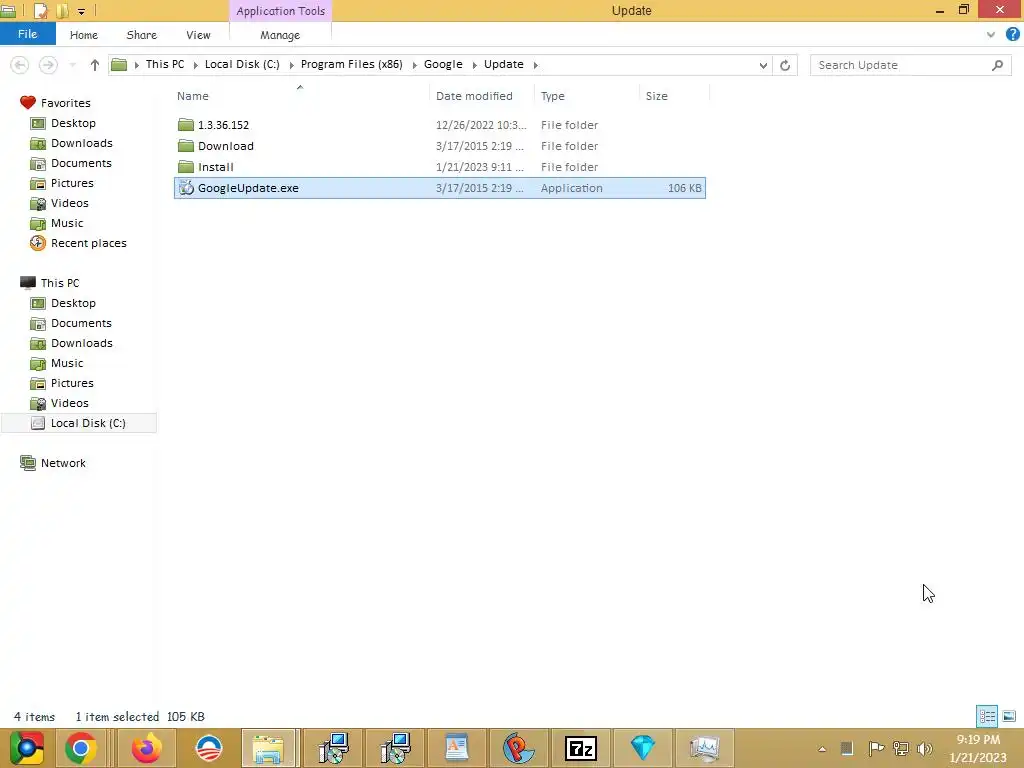Screen dimensions: 1024x768
Task: Switch to Large icons view in status bar
Action: [x=1009, y=716]
